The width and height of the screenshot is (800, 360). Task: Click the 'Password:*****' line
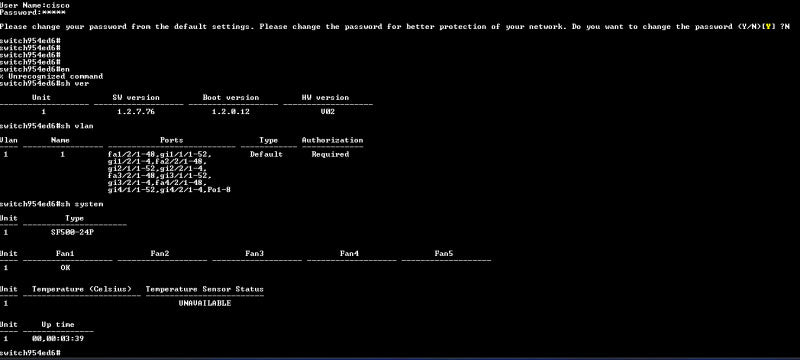coord(33,12)
